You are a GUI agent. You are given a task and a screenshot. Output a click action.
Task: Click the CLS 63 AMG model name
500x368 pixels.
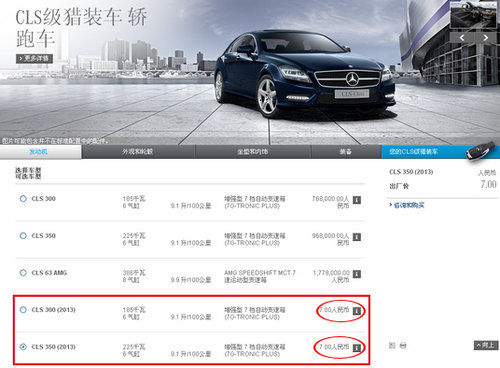tap(49, 273)
